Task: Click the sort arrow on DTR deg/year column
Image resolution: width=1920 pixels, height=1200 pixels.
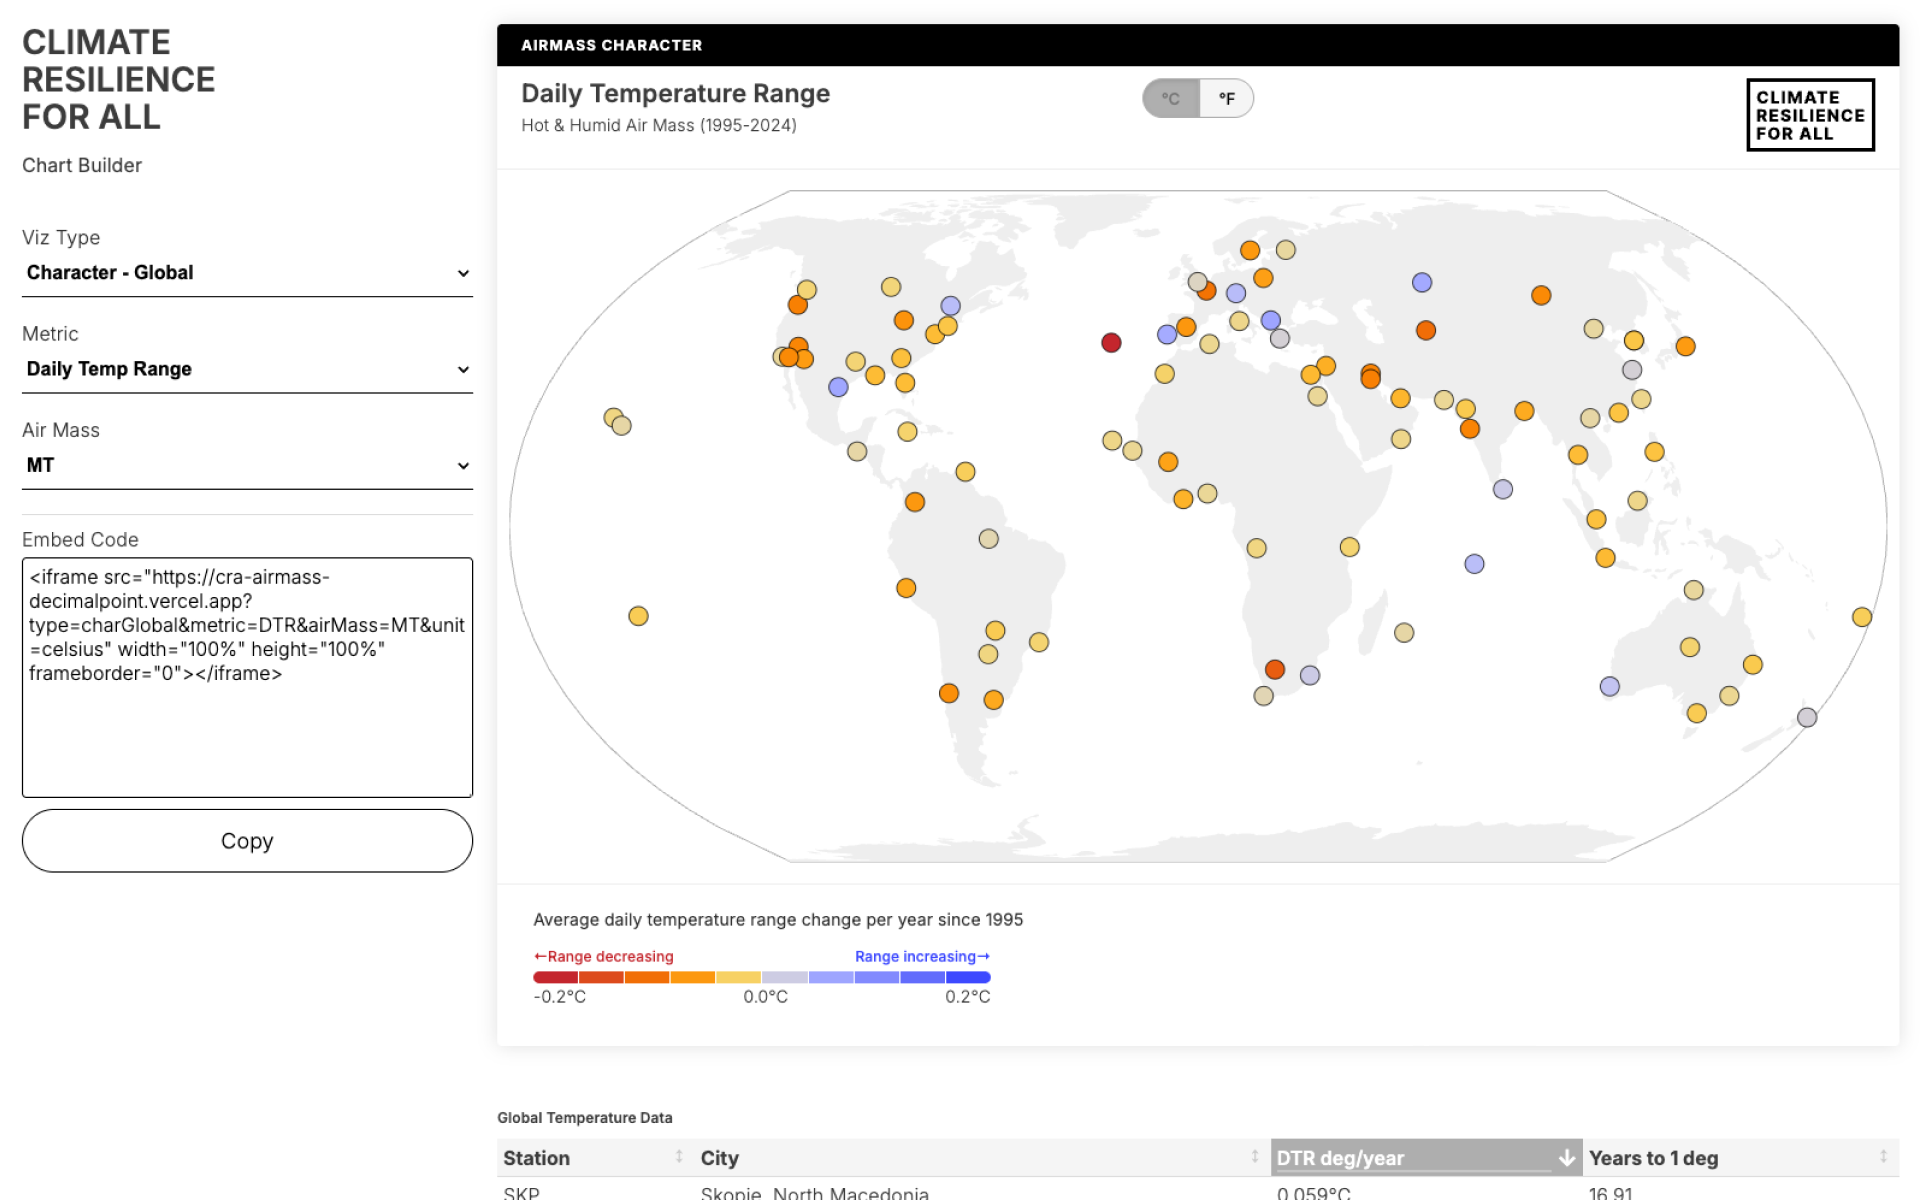Action: click(x=1566, y=1158)
